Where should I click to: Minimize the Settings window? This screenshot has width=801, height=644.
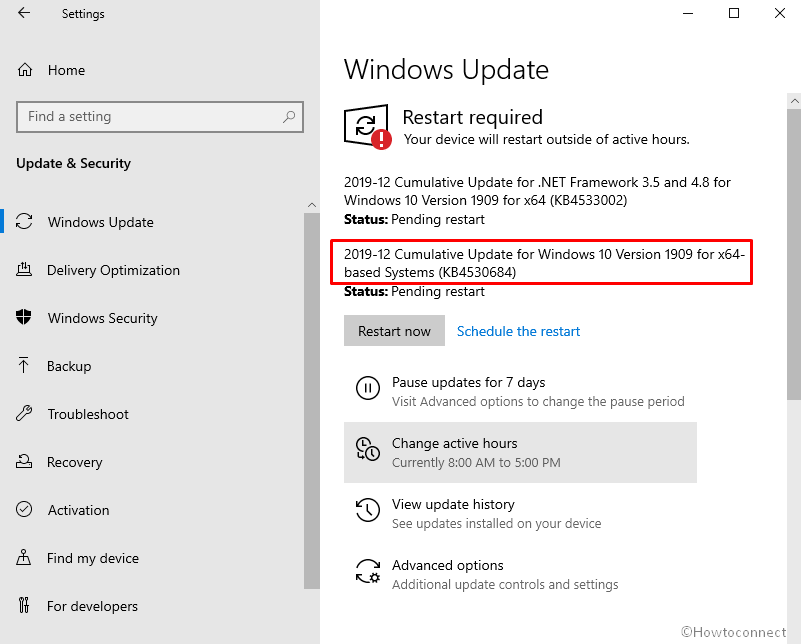(x=688, y=13)
